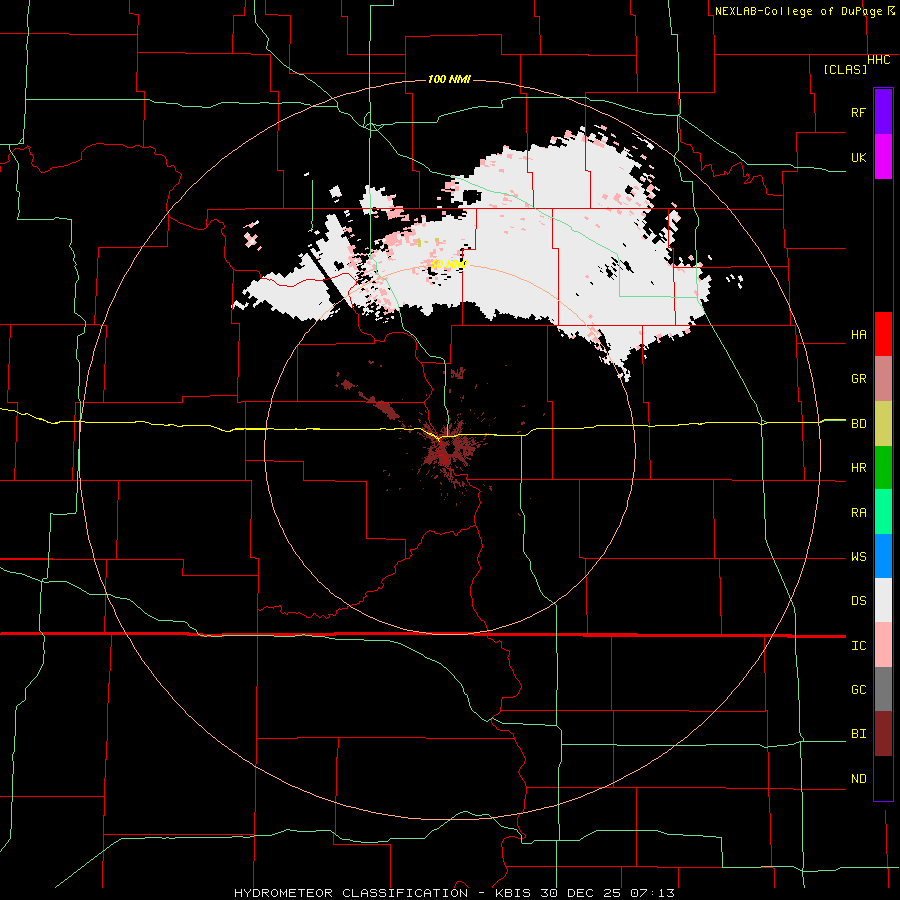Image resolution: width=900 pixels, height=900 pixels.
Task: Click the WS legend label
Action: [858, 557]
